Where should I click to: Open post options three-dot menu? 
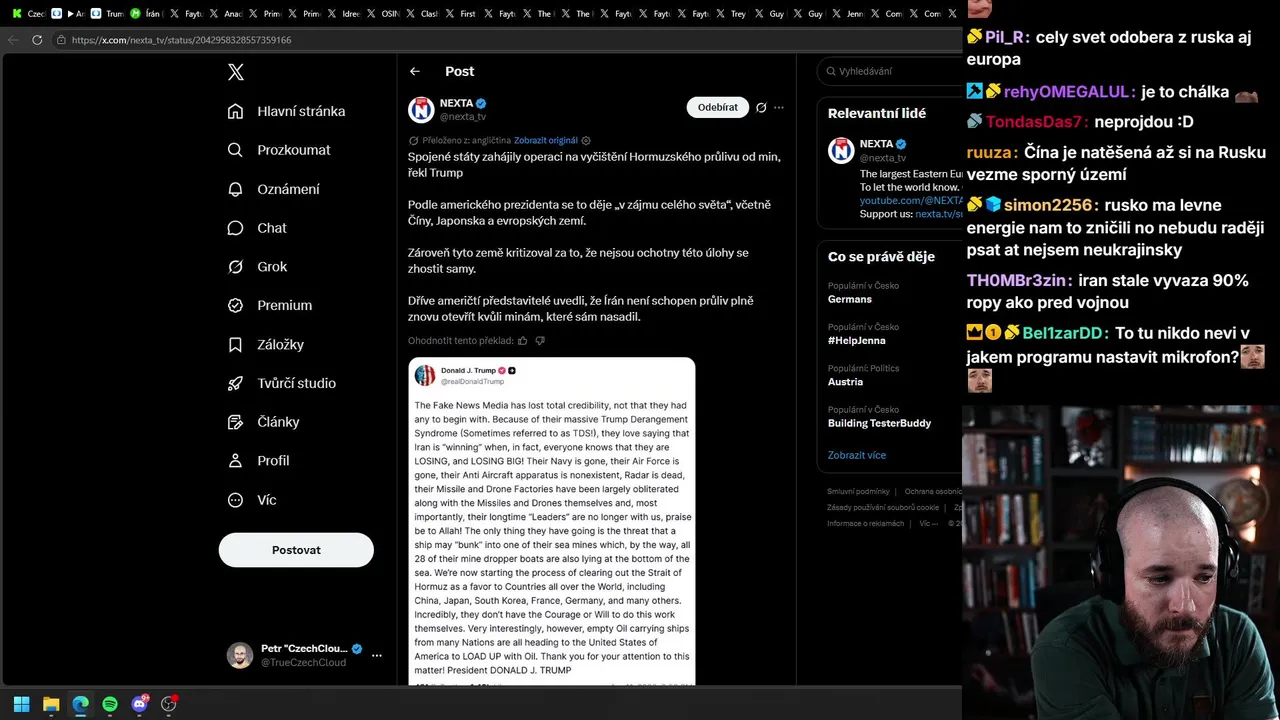coord(779,107)
